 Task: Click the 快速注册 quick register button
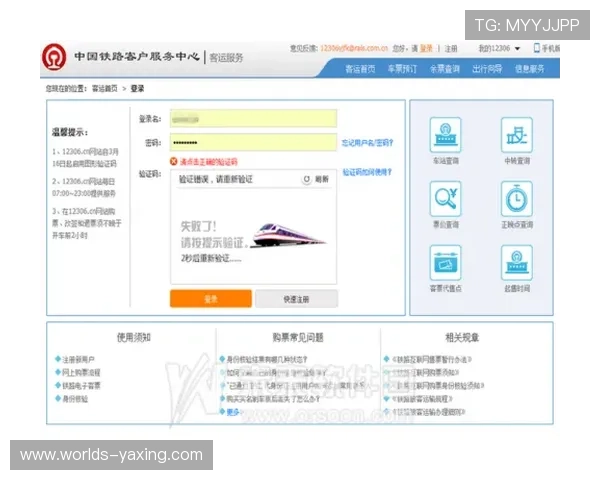(x=297, y=299)
